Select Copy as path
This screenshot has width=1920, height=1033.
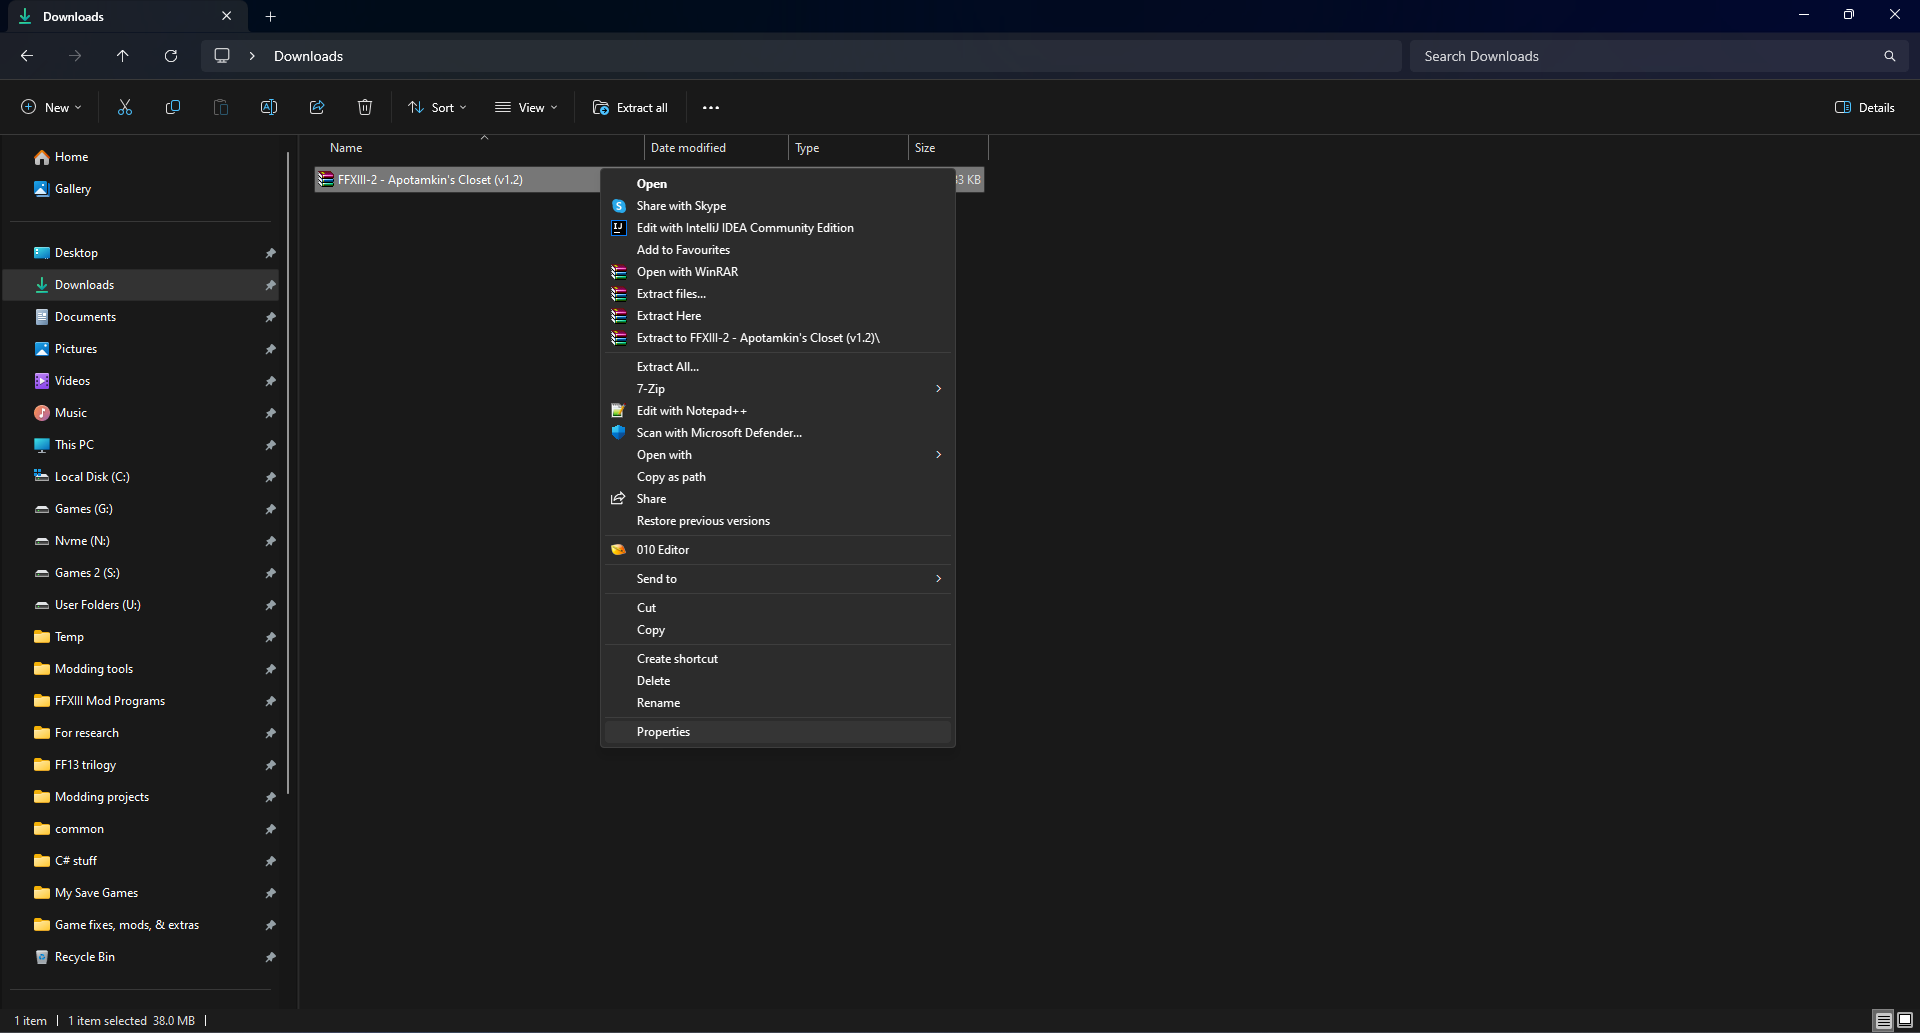(x=778, y=477)
